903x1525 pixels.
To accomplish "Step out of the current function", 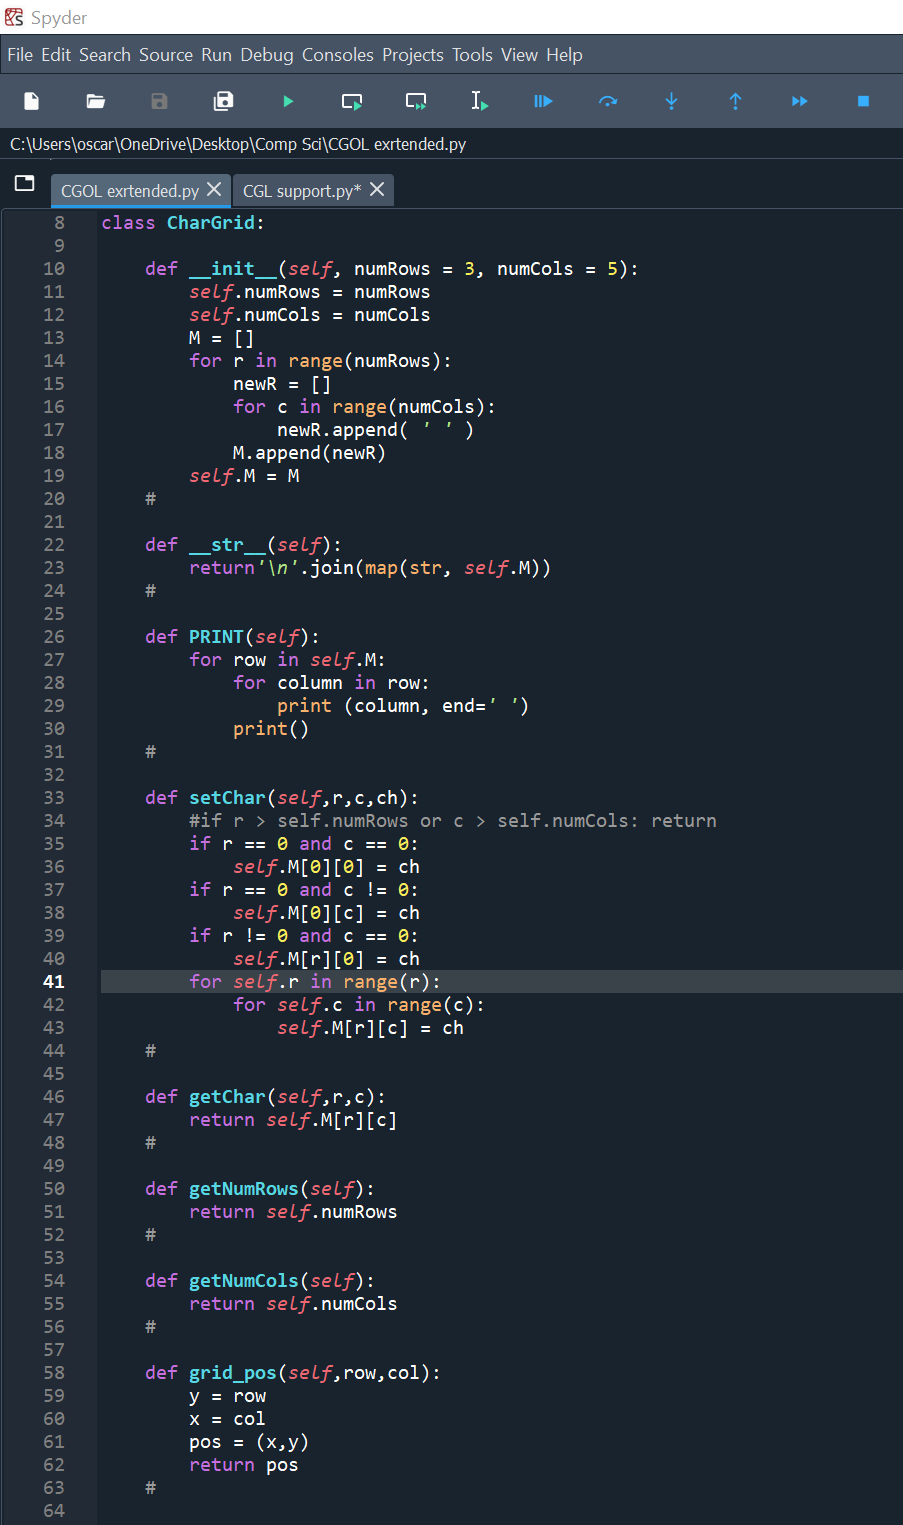I will tap(735, 101).
